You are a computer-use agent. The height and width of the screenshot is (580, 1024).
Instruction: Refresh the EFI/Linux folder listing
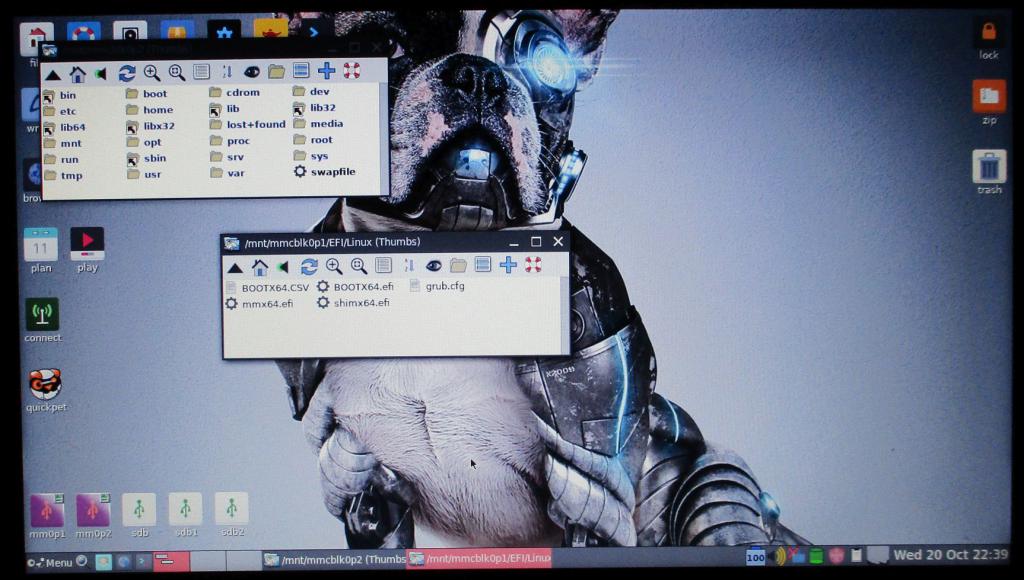[309, 266]
